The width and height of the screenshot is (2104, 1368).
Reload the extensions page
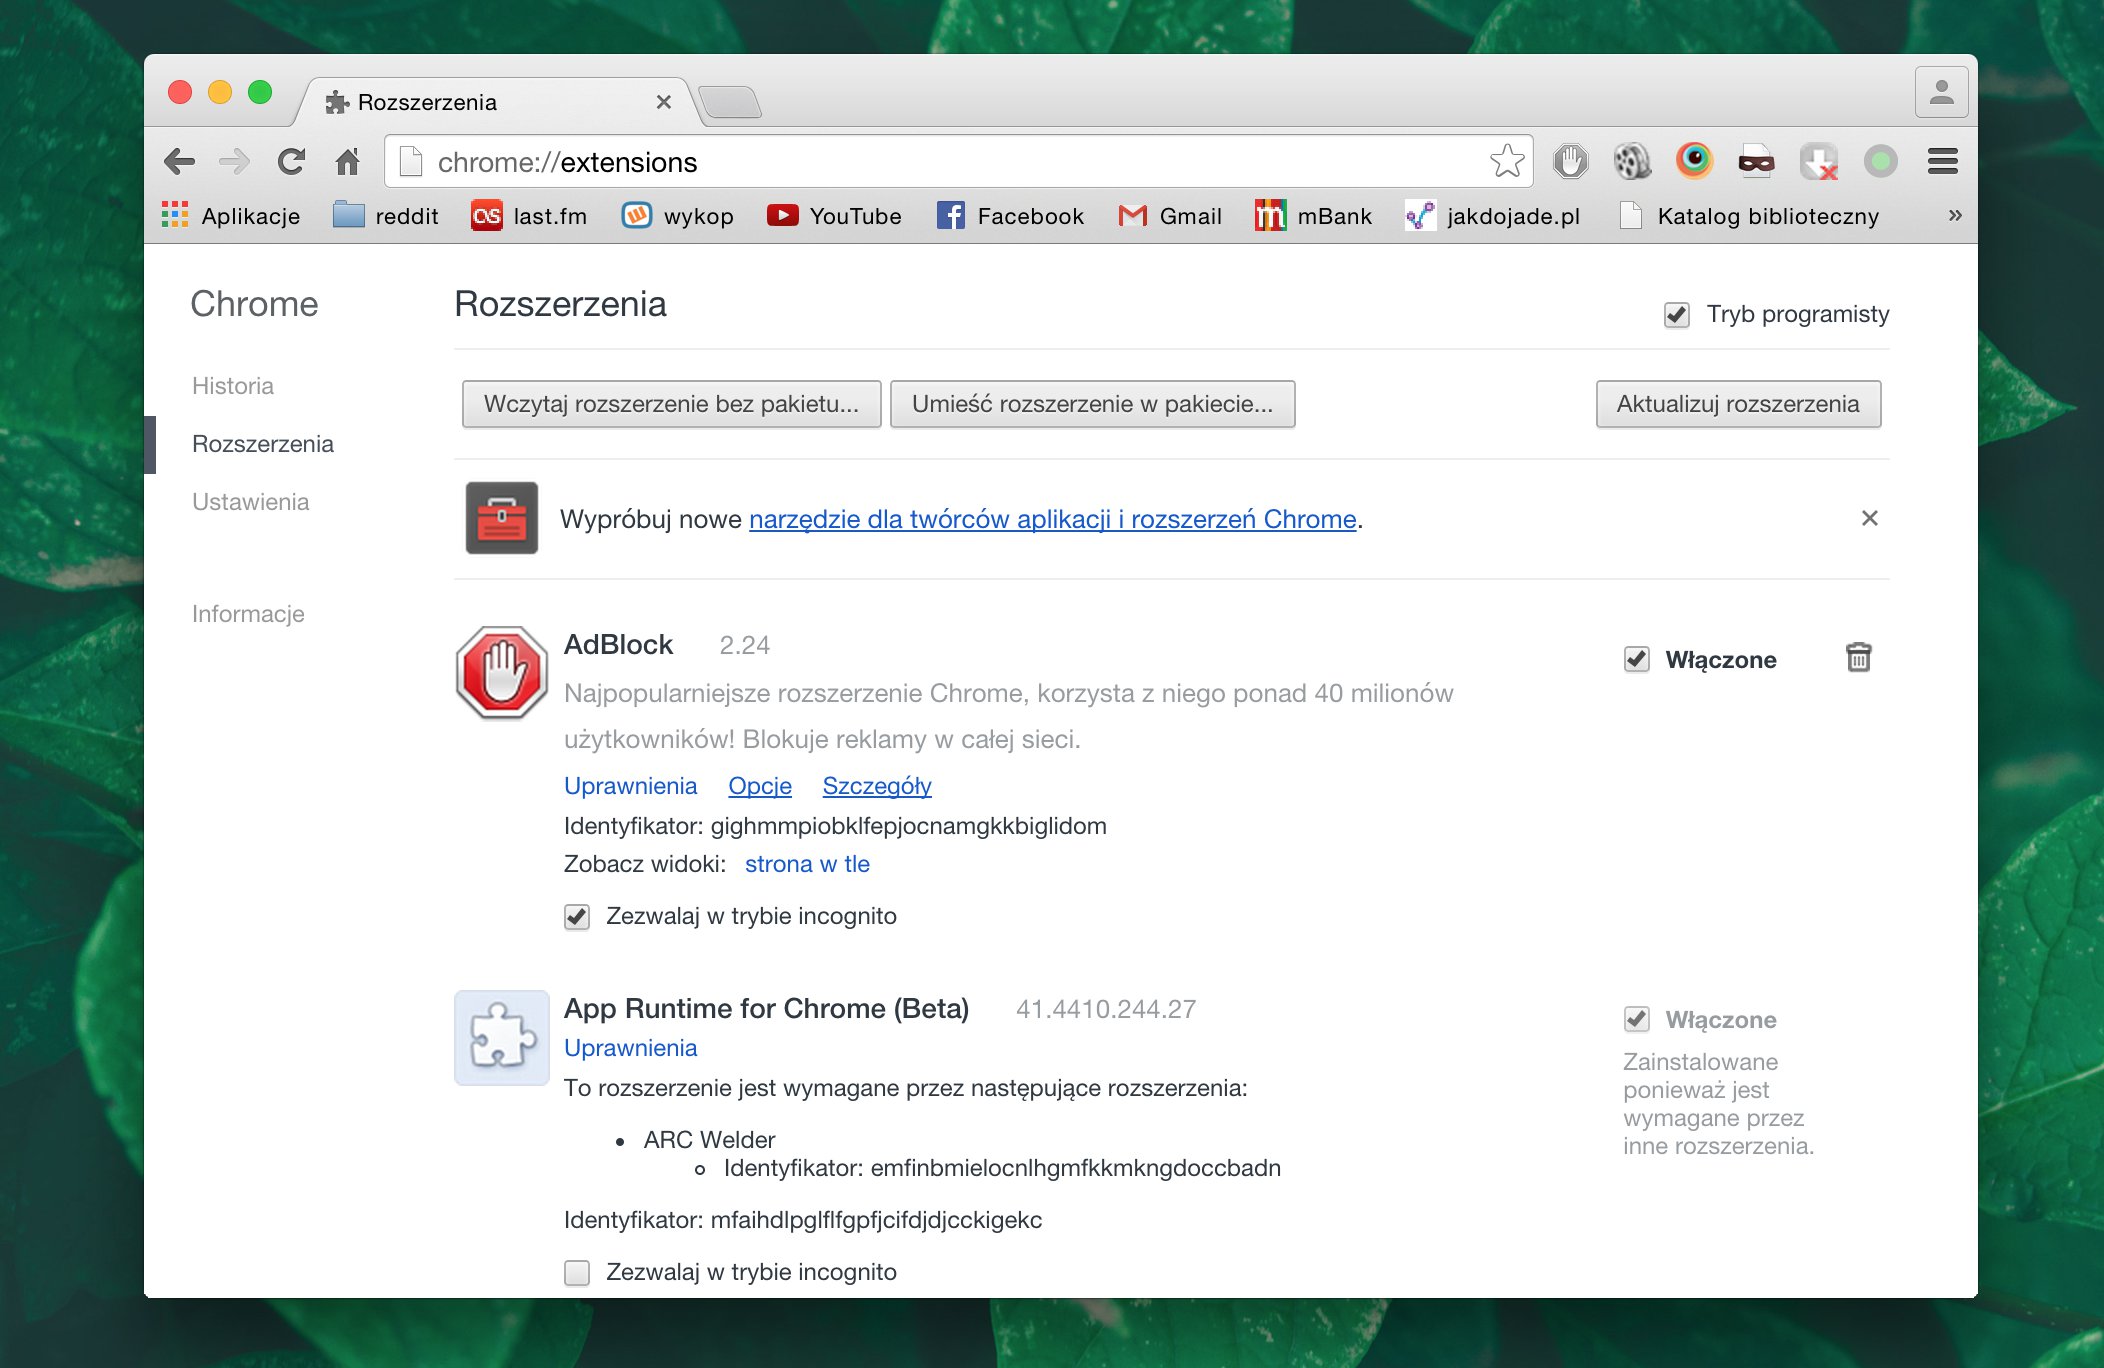click(x=291, y=161)
